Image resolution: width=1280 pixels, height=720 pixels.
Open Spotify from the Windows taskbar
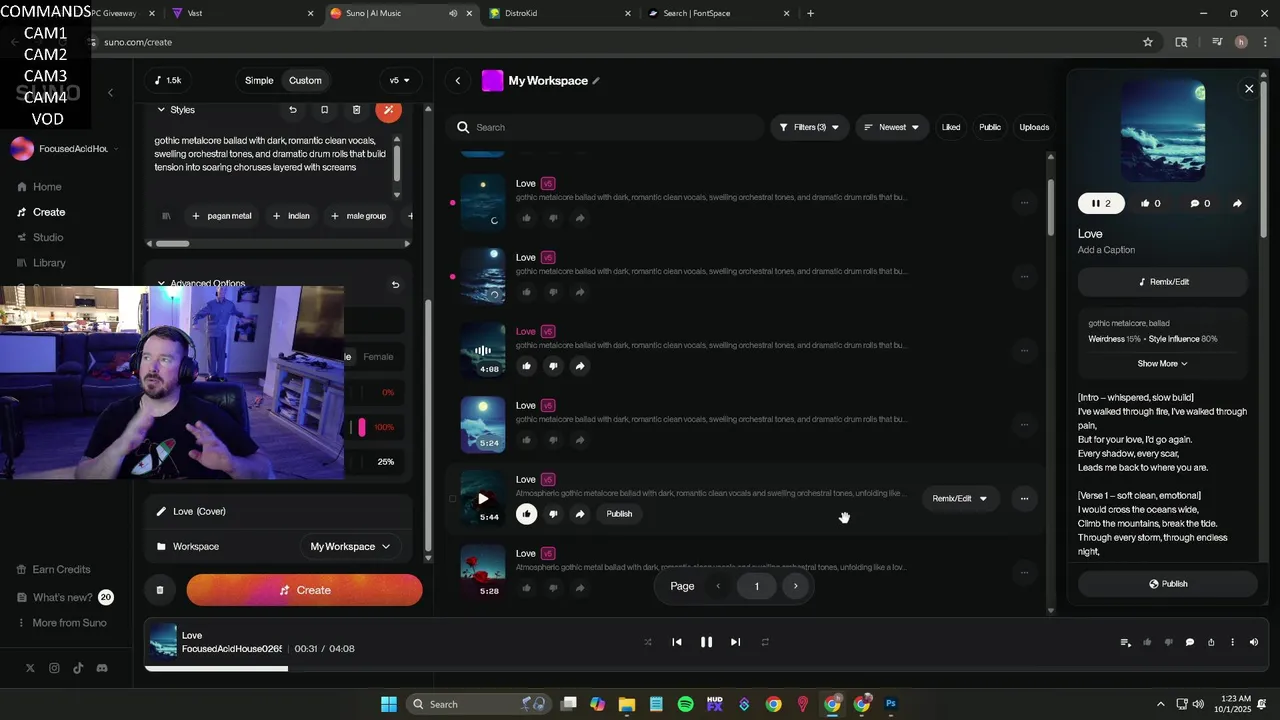coord(685,704)
